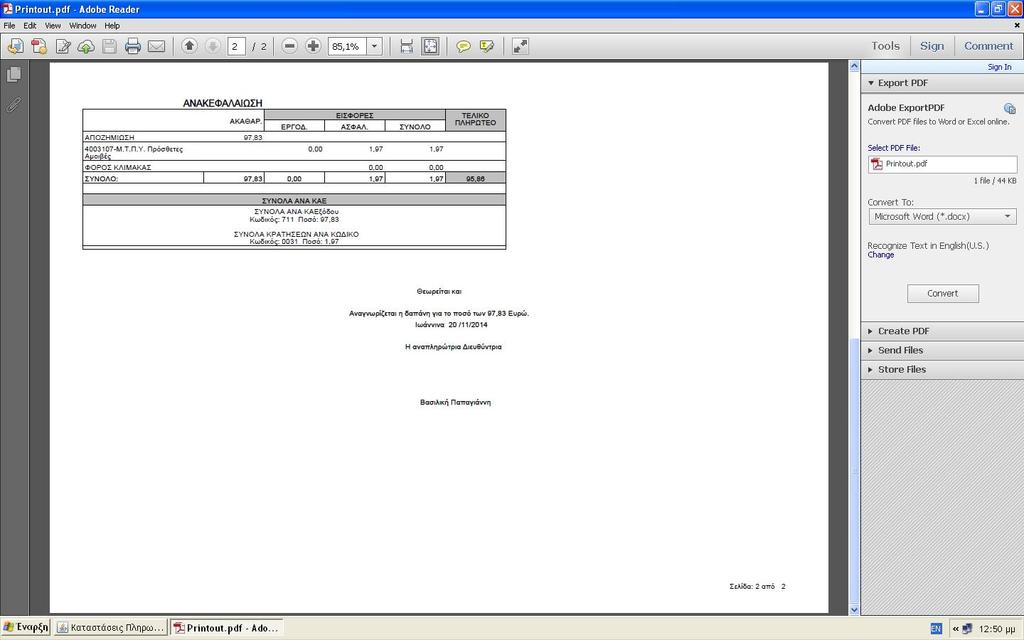Screen dimensions: 1024x640
Task: Click the Convert button
Action: click(942, 293)
